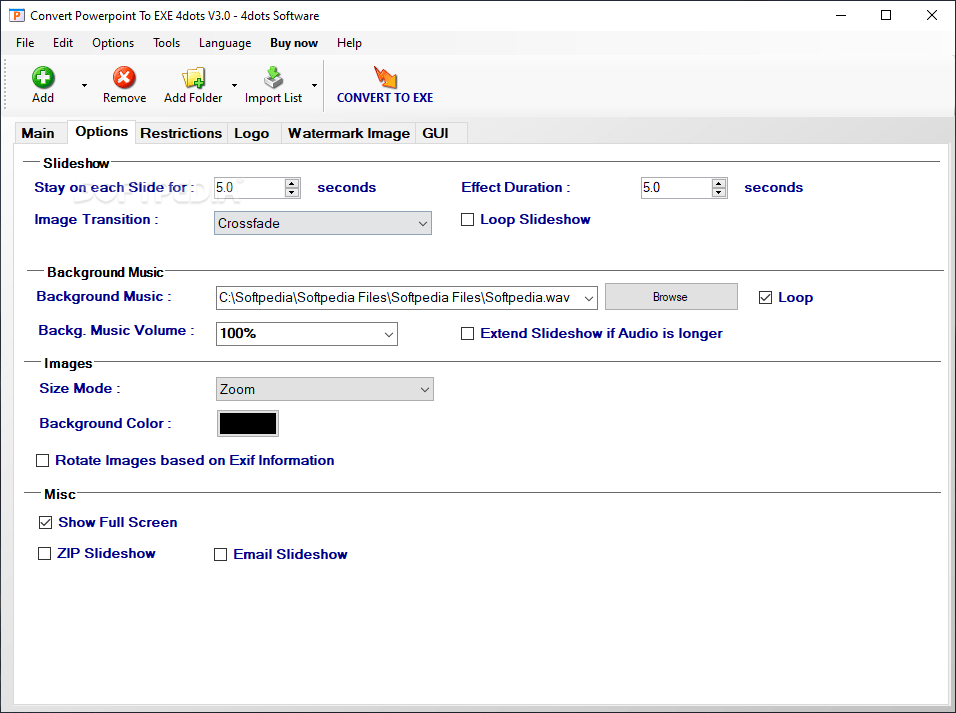Maximize the application window

pos(886,15)
